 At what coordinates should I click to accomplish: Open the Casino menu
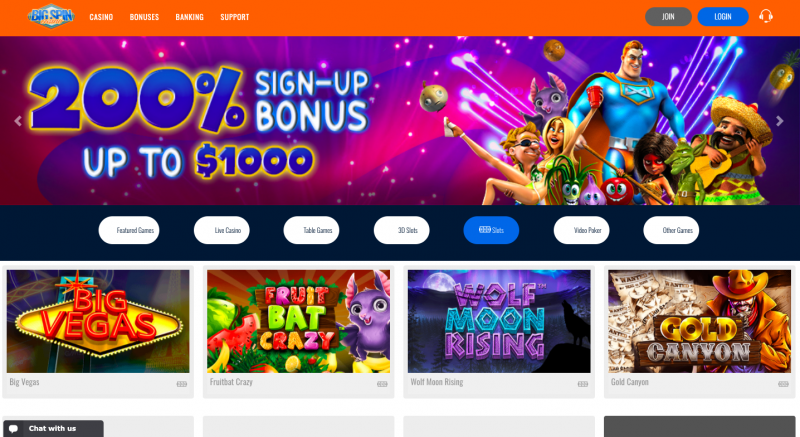click(x=101, y=17)
